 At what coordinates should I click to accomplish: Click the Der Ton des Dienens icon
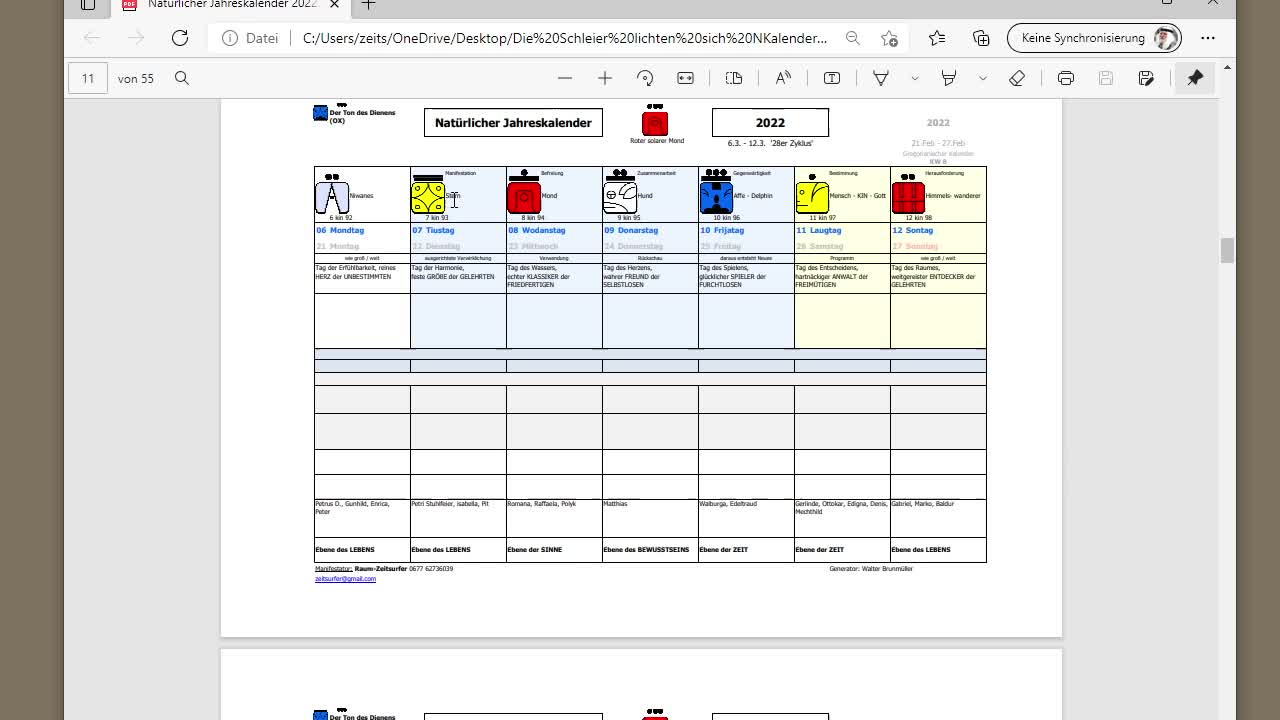[x=320, y=113]
